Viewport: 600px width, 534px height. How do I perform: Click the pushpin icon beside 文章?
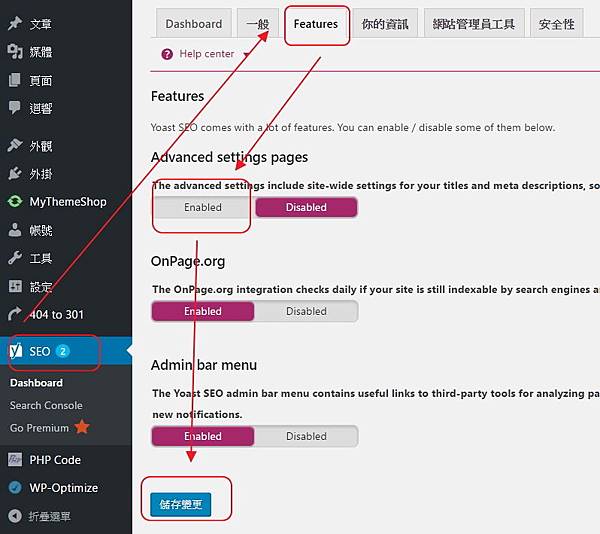[15, 24]
